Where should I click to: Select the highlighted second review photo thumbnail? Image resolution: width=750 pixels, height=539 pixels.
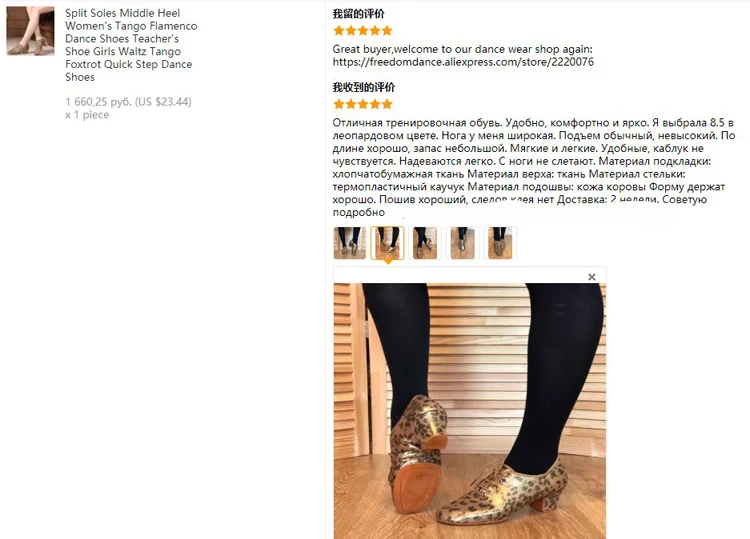click(387, 243)
